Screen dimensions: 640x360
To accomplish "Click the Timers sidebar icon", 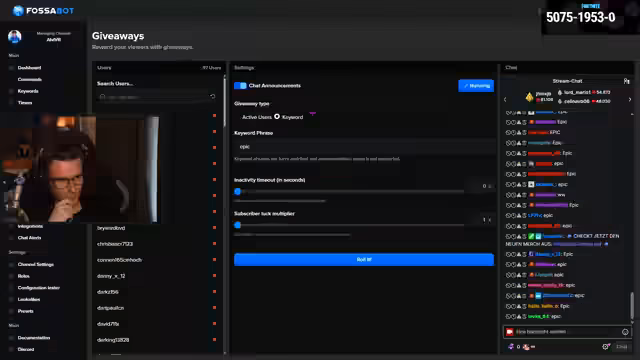I will coord(11,103).
